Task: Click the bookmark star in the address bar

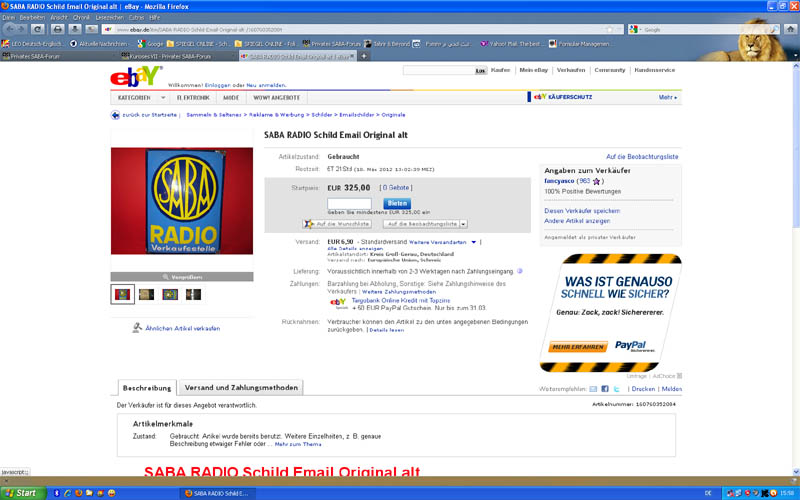Action: tap(609, 30)
